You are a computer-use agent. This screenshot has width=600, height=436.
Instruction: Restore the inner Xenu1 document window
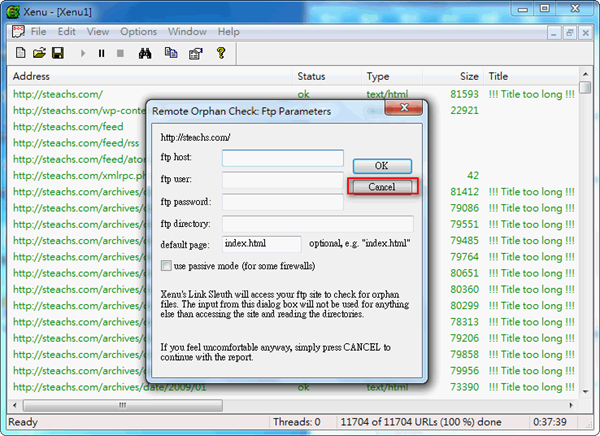coord(569,33)
